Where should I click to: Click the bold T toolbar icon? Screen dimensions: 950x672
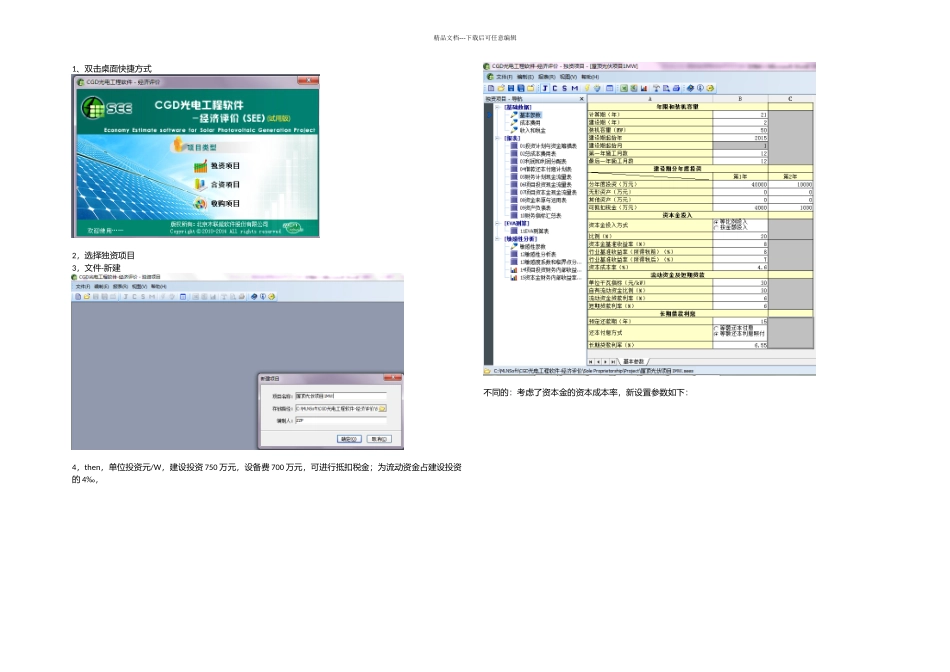pyautogui.click(x=544, y=88)
